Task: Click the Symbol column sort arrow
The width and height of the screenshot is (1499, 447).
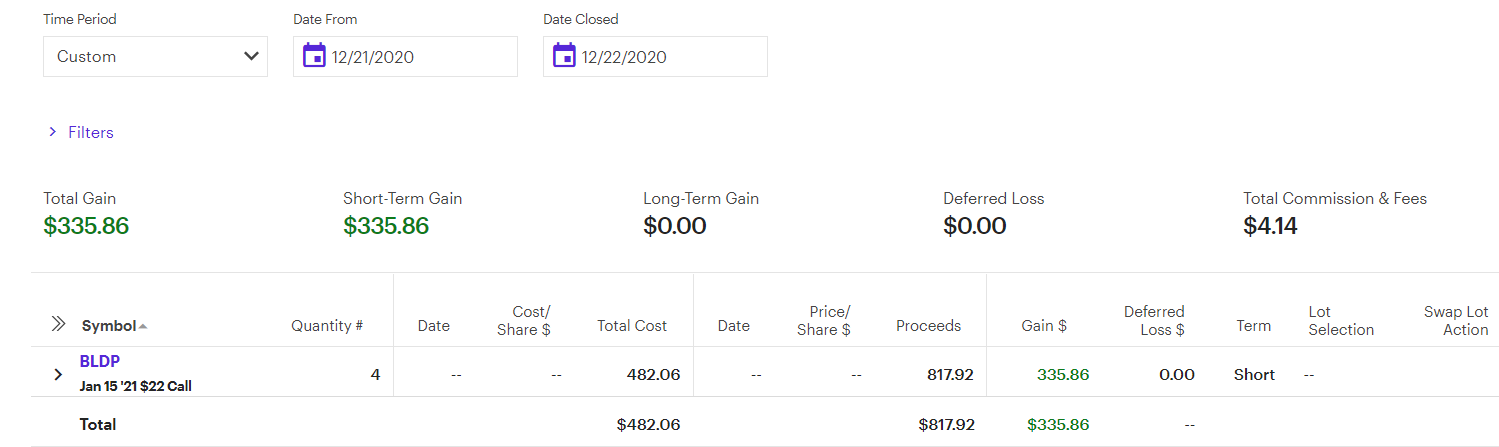Action: (x=143, y=326)
